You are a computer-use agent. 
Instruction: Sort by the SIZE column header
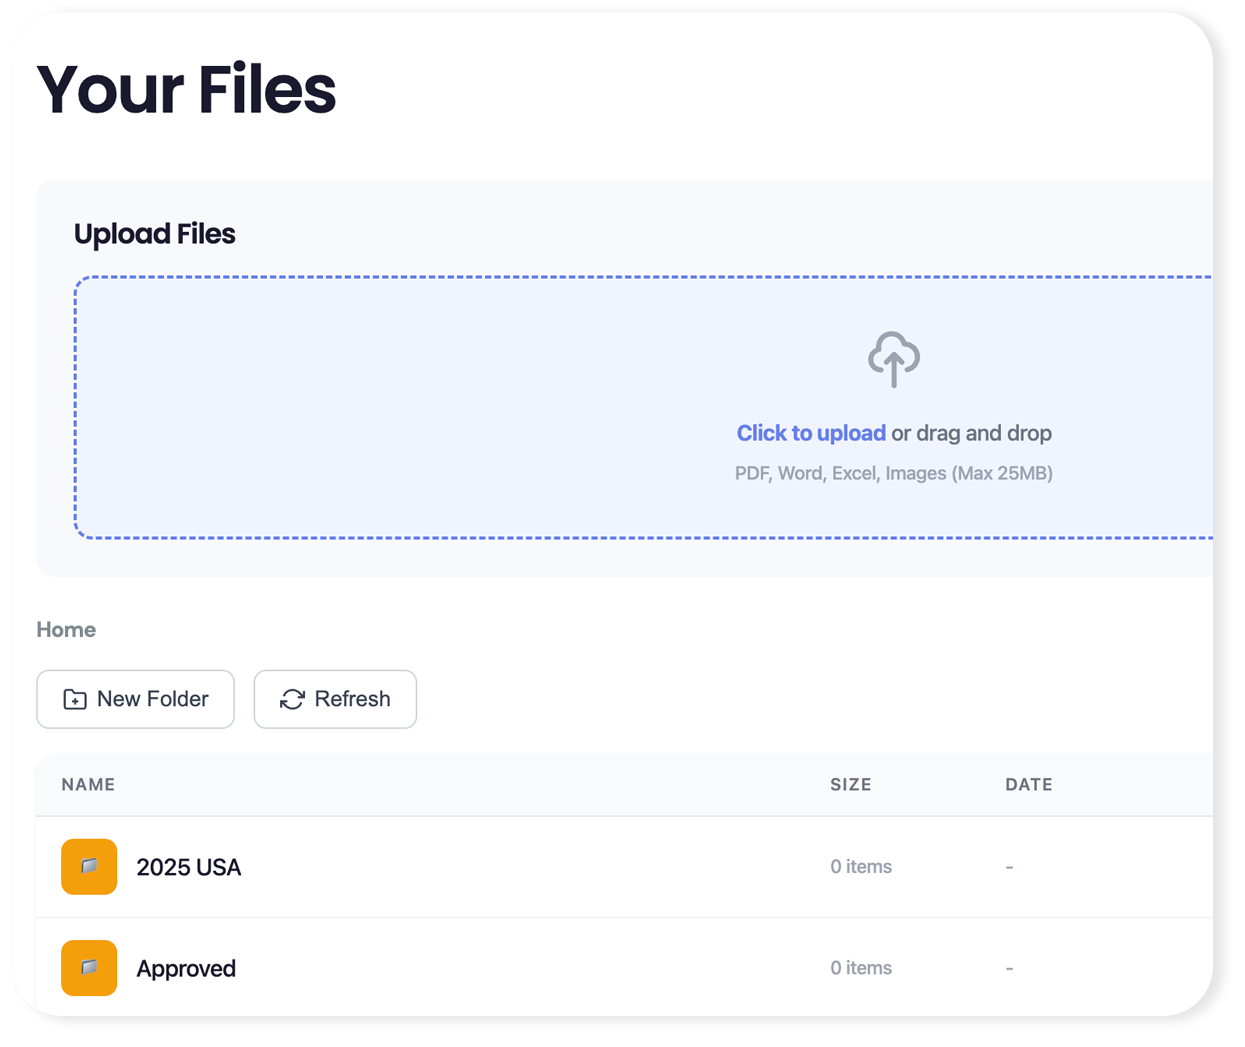pyautogui.click(x=850, y=784)
